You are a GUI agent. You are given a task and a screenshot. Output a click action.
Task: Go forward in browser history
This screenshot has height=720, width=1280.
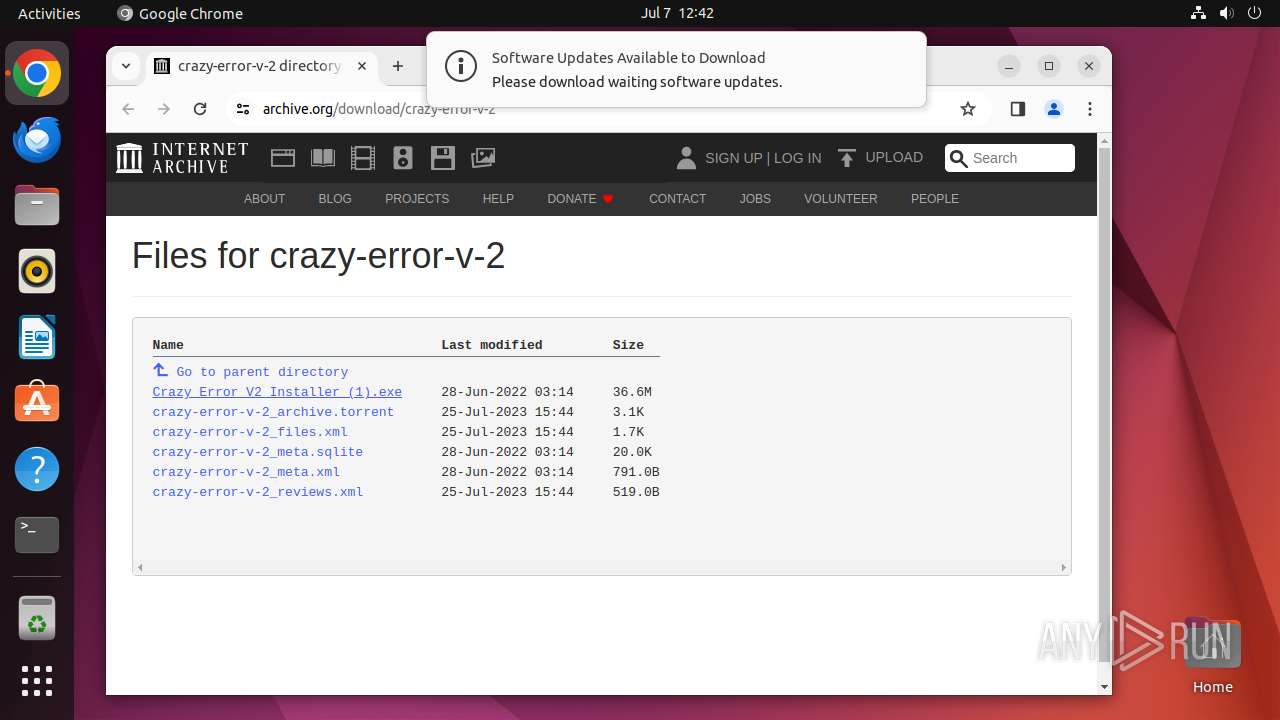click(x=164, y=109)
